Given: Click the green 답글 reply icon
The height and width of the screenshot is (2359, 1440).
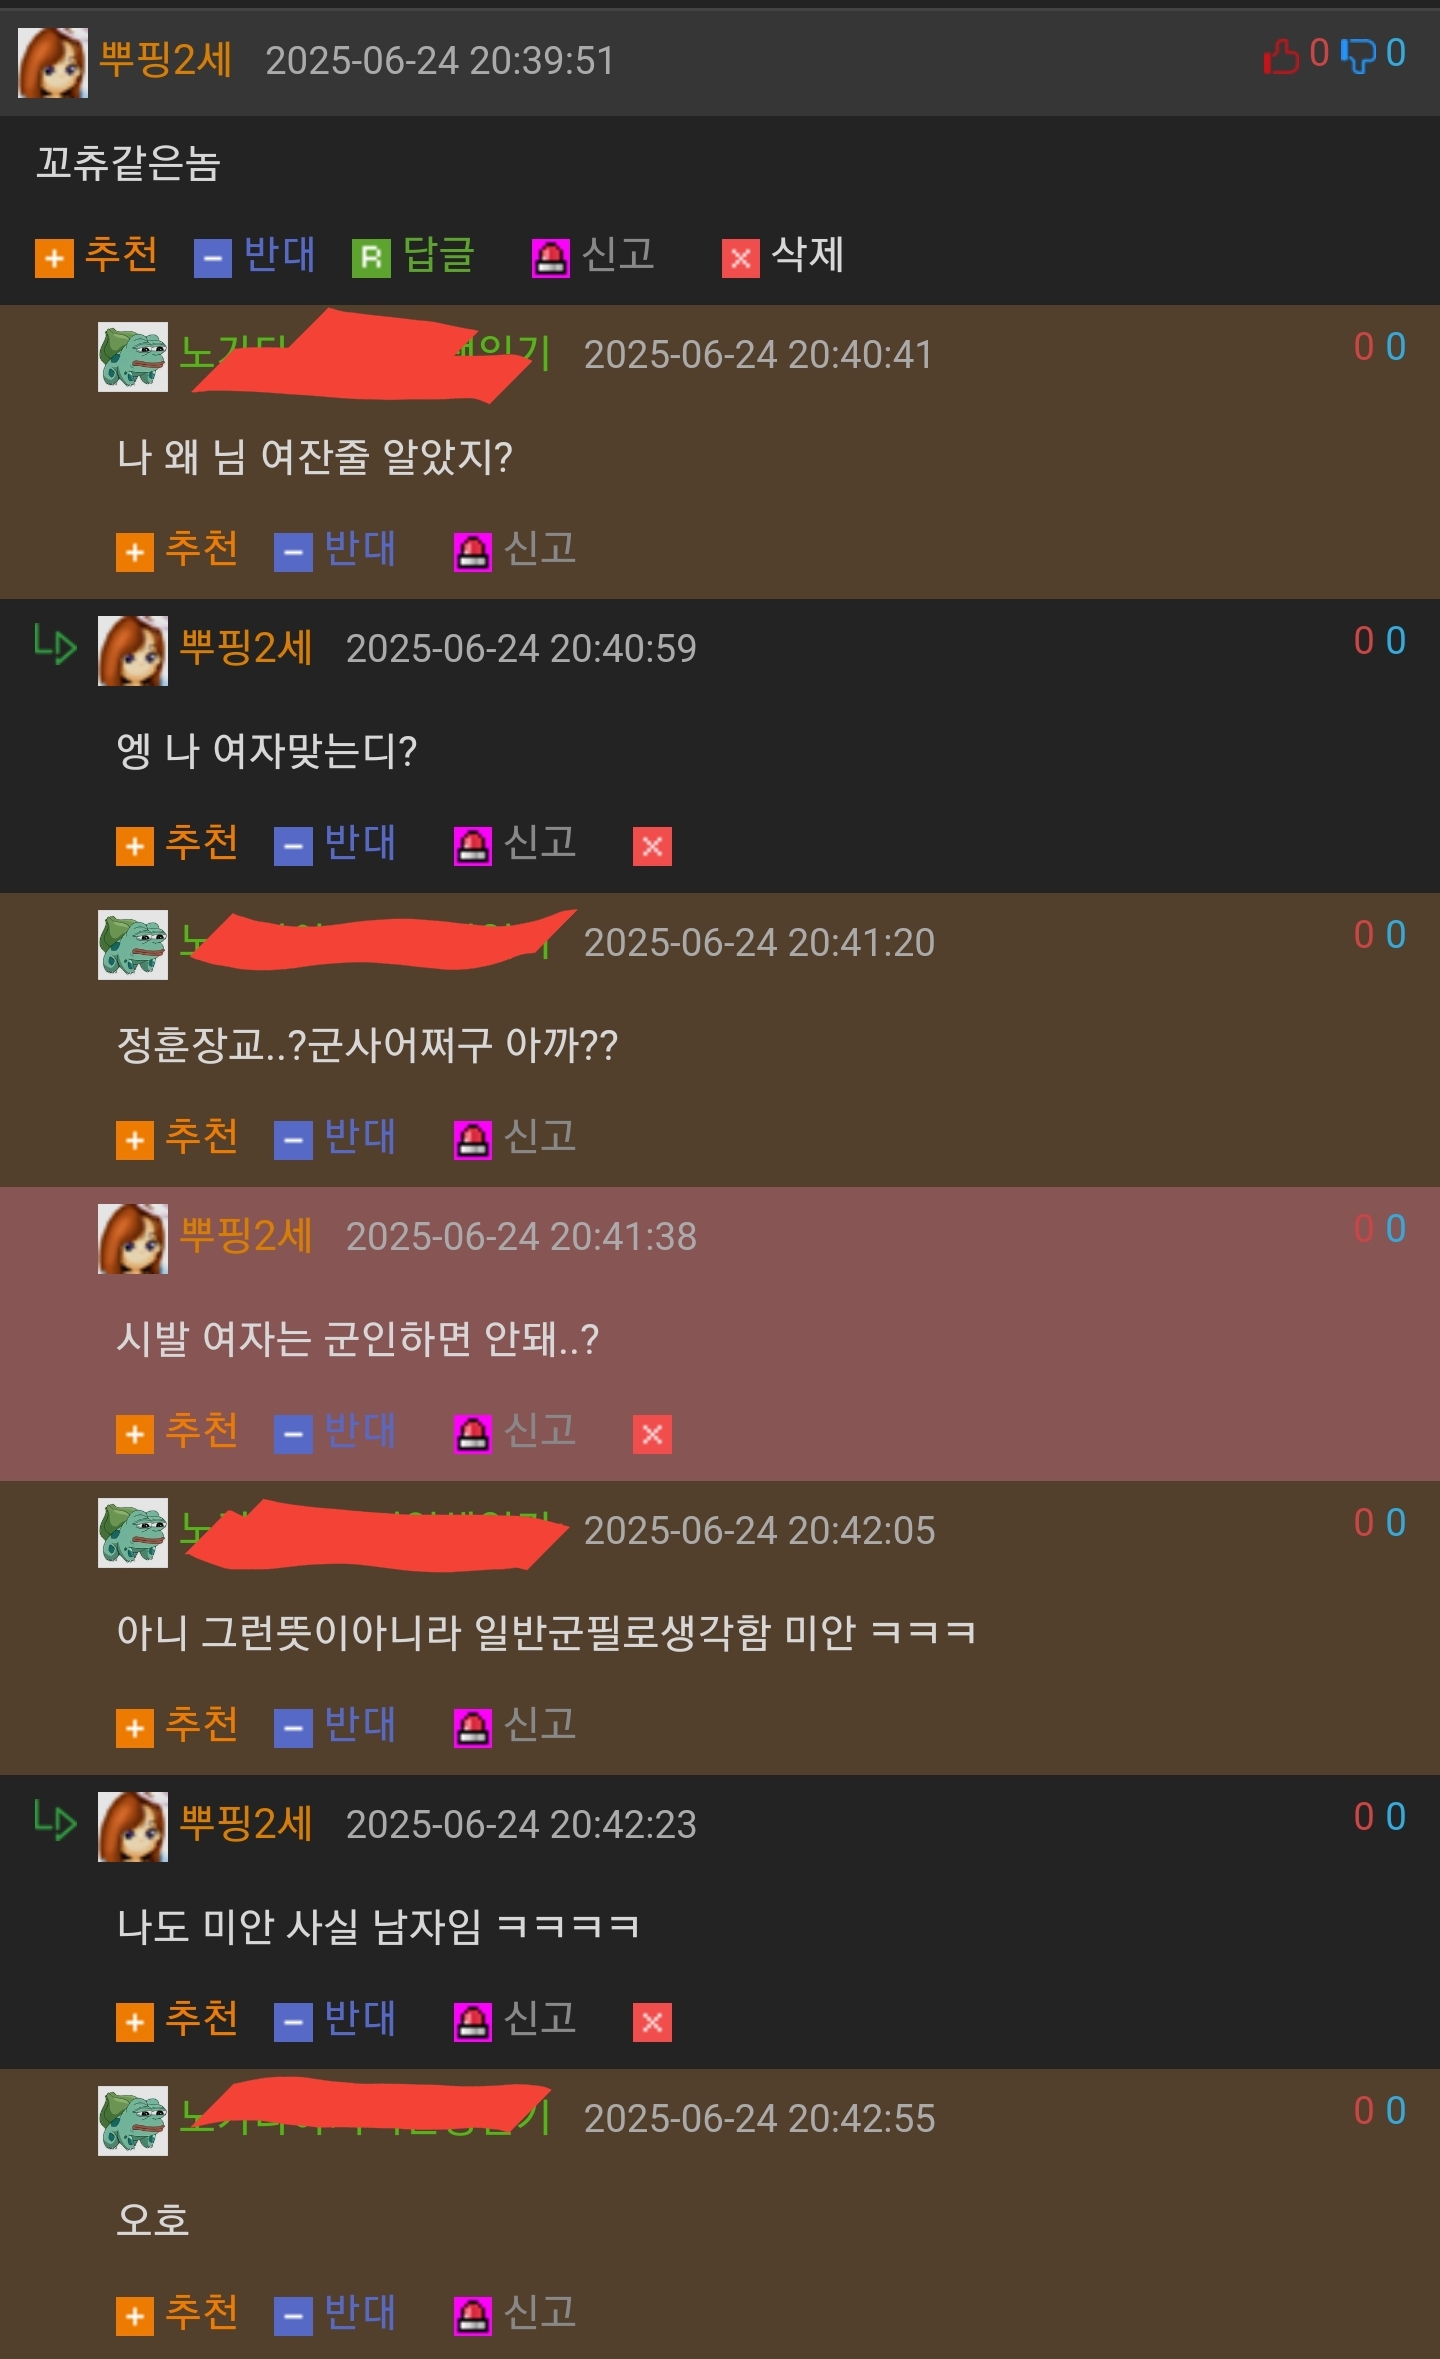Looking at the screenshot, I should tap(371, 258).
